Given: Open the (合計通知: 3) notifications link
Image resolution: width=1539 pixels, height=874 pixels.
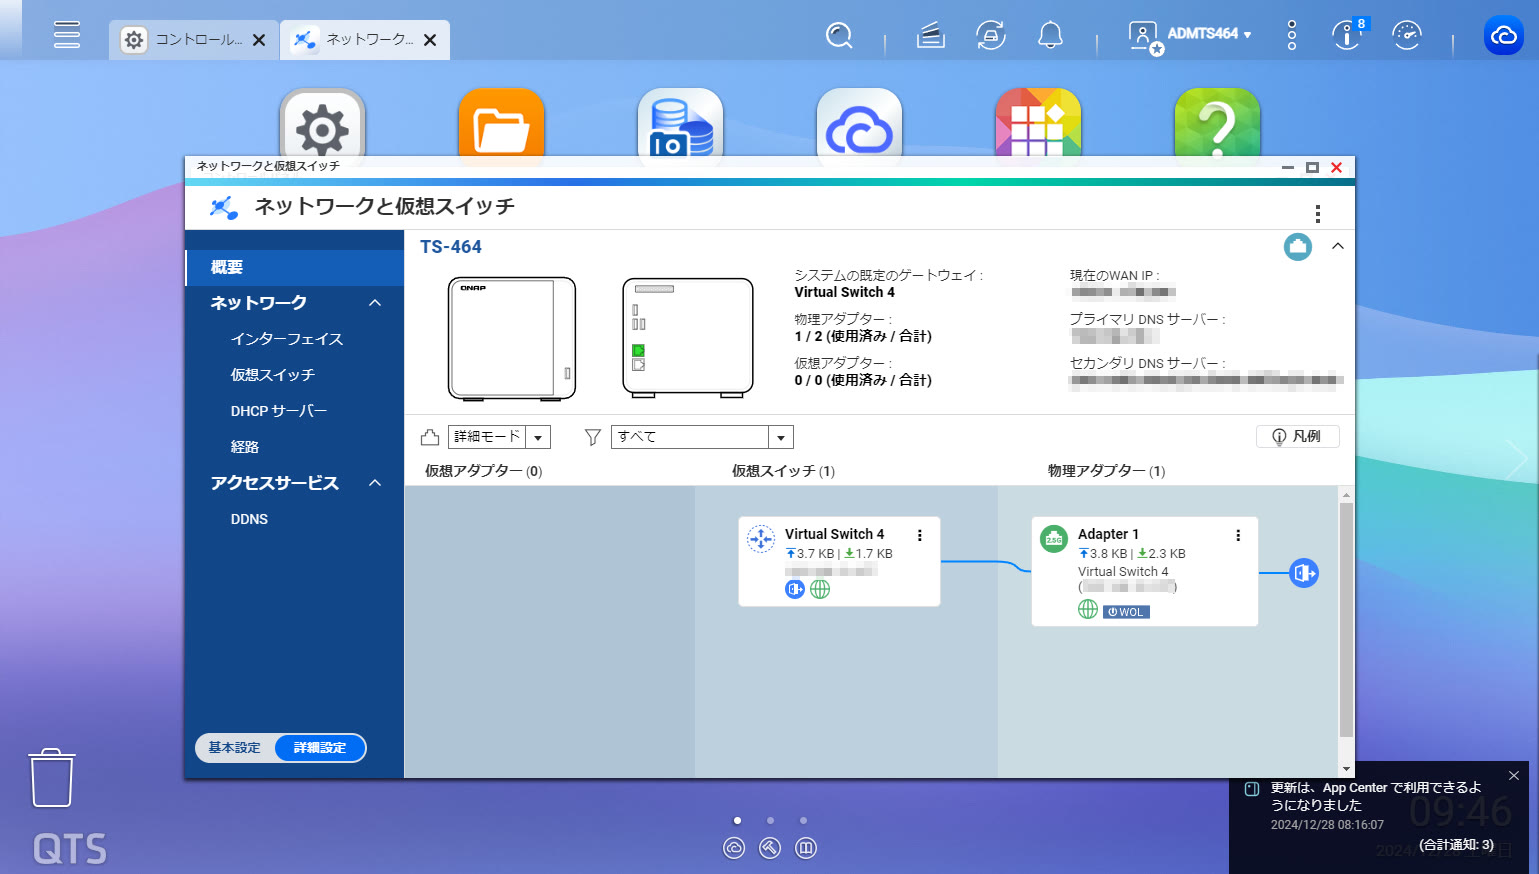Looking at the screenshot, I should point(1456,845).
